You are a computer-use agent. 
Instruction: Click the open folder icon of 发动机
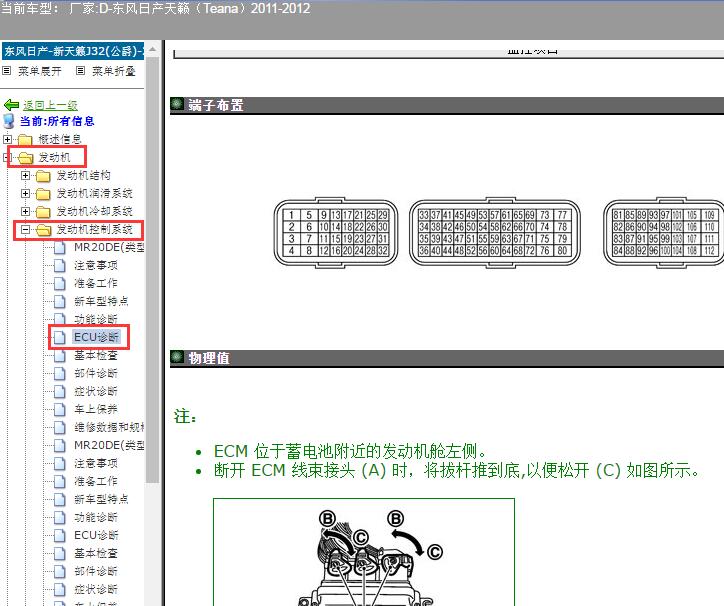(x=26, y=158)
